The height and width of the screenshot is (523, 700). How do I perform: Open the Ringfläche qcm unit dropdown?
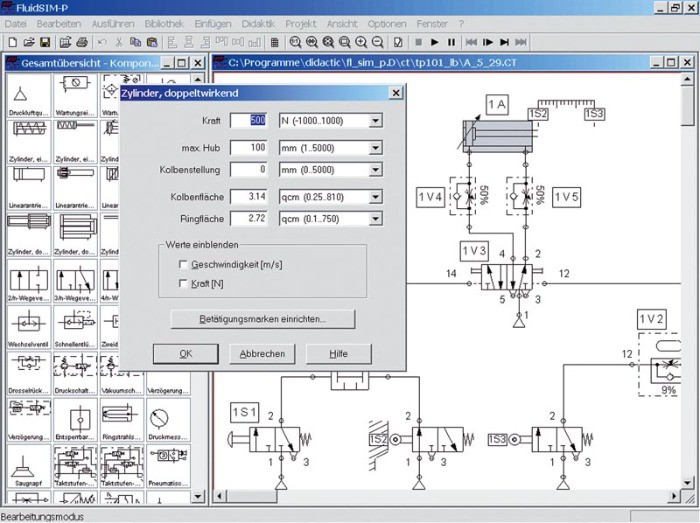pyautogui.click(x=376, y=218)
